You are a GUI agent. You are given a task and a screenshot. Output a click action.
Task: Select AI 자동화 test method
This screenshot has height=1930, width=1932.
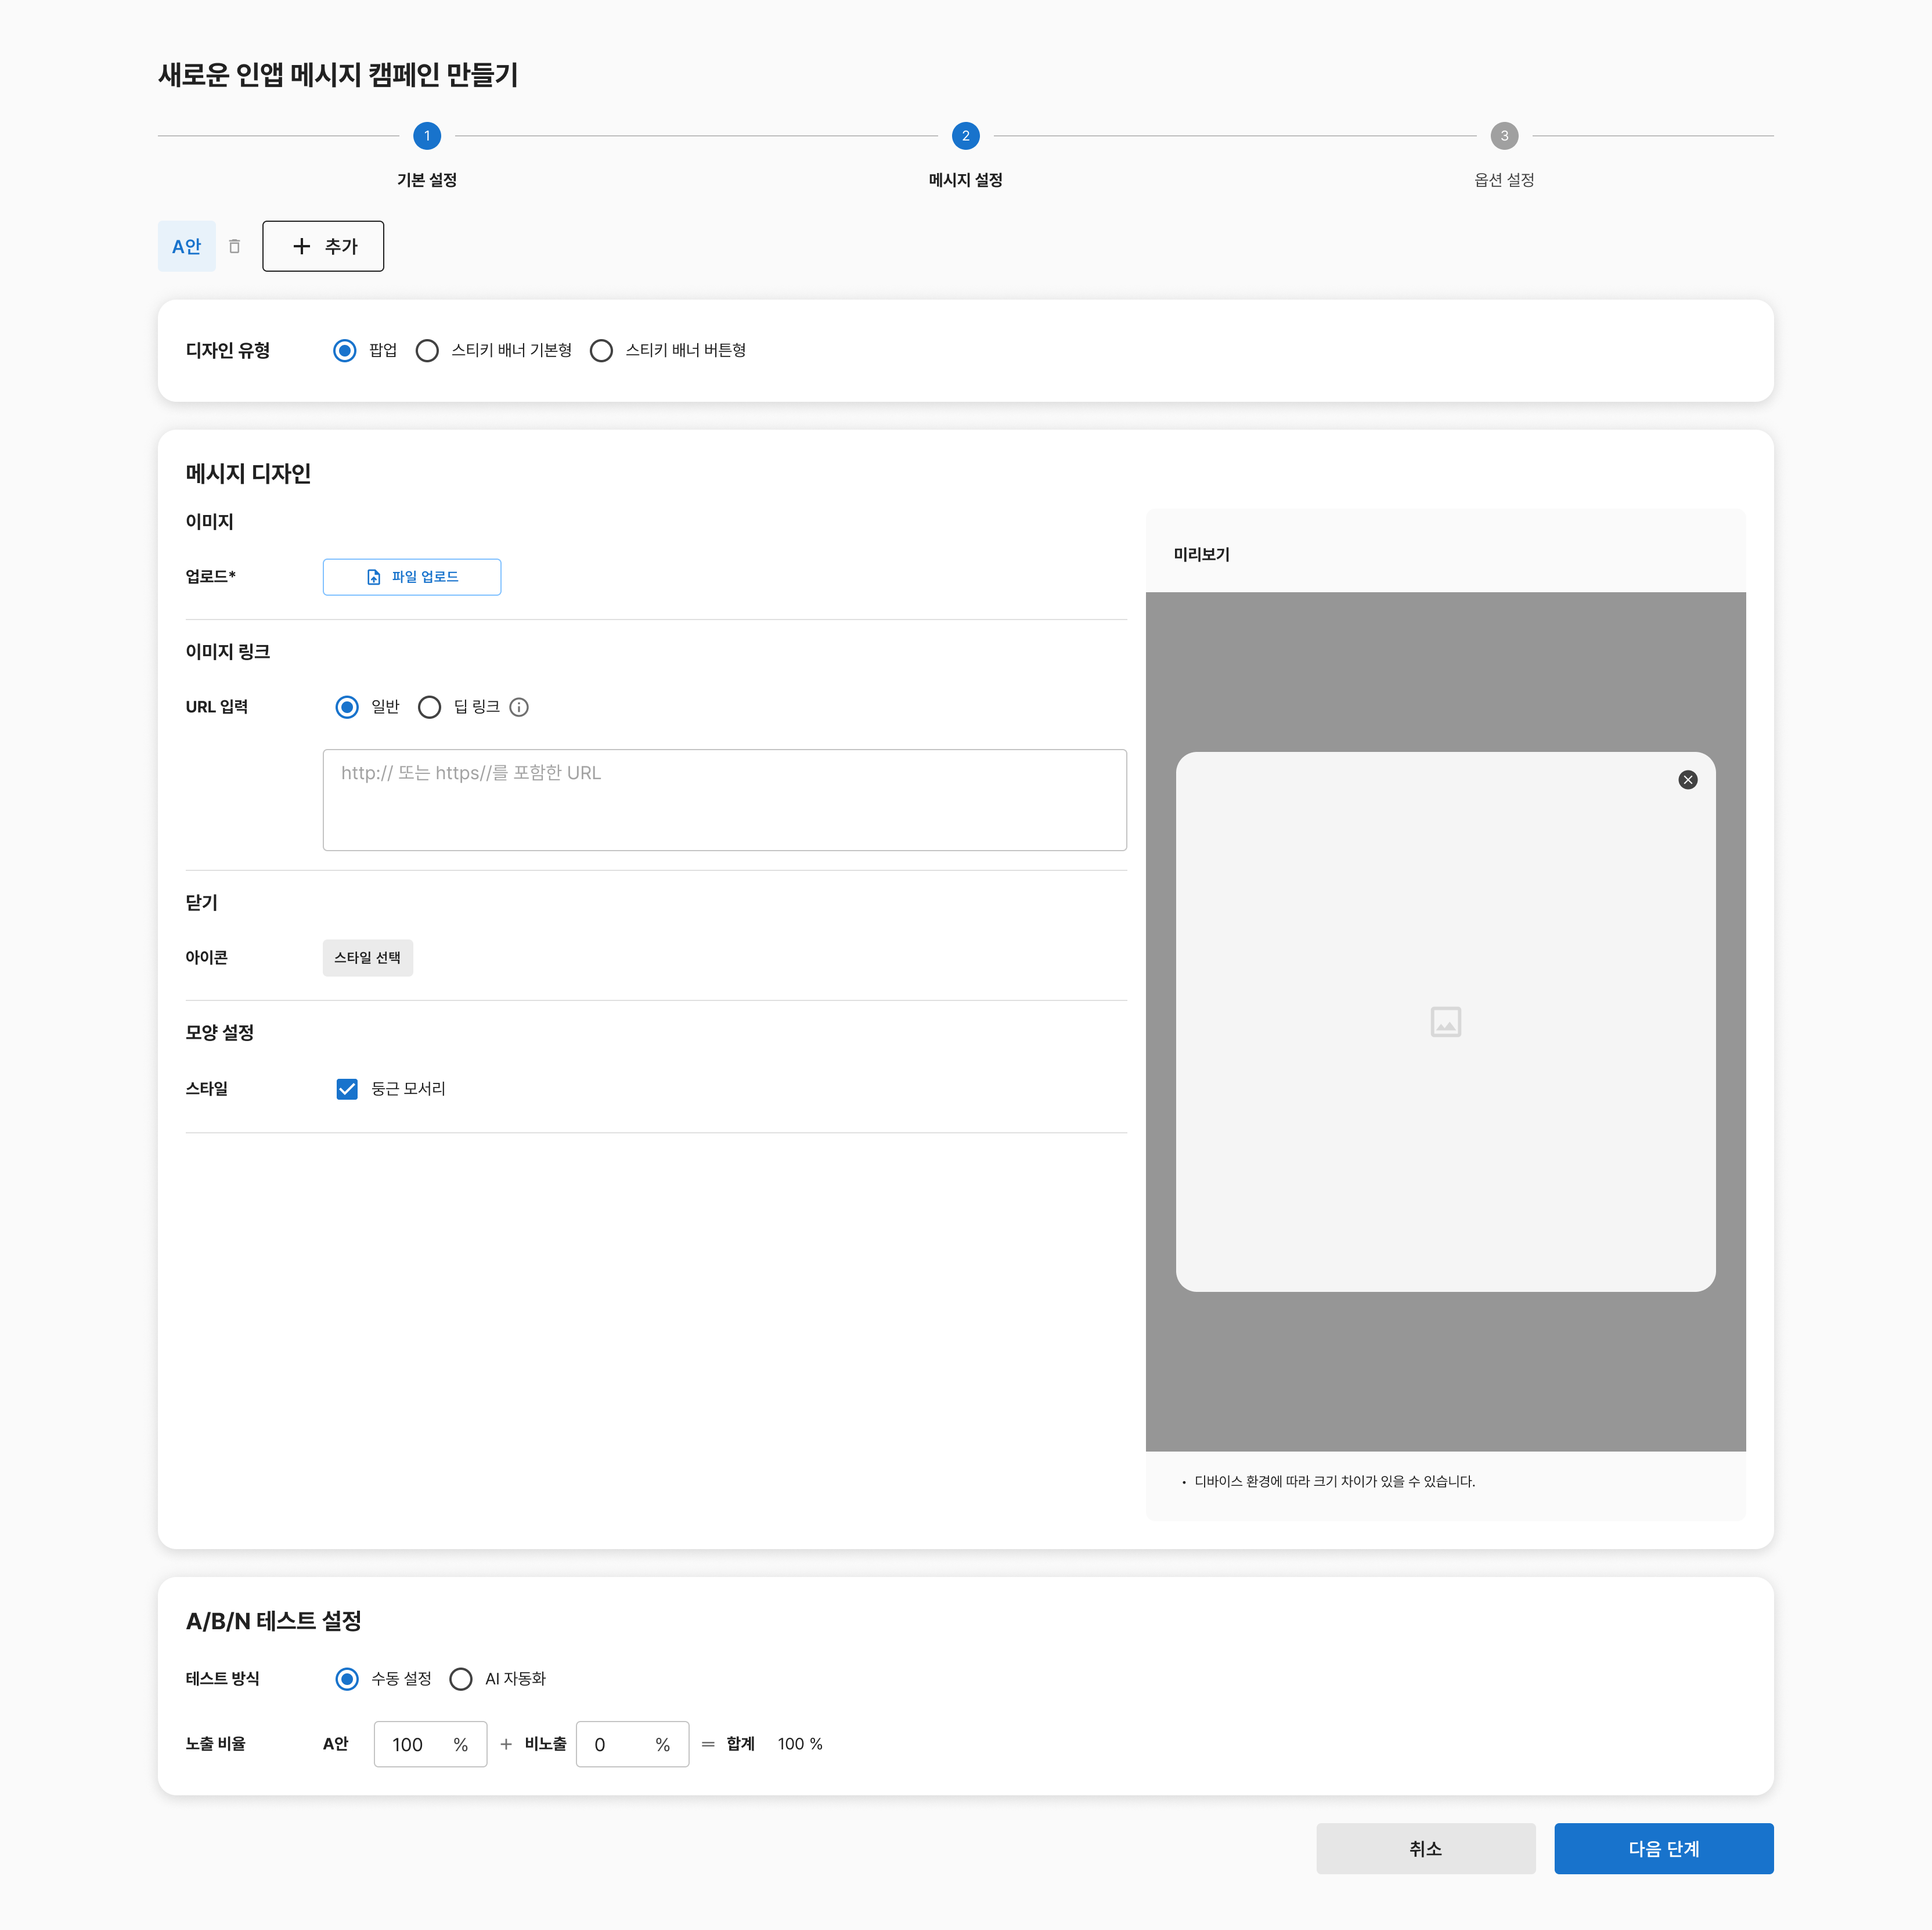[x=461, y=1679]
